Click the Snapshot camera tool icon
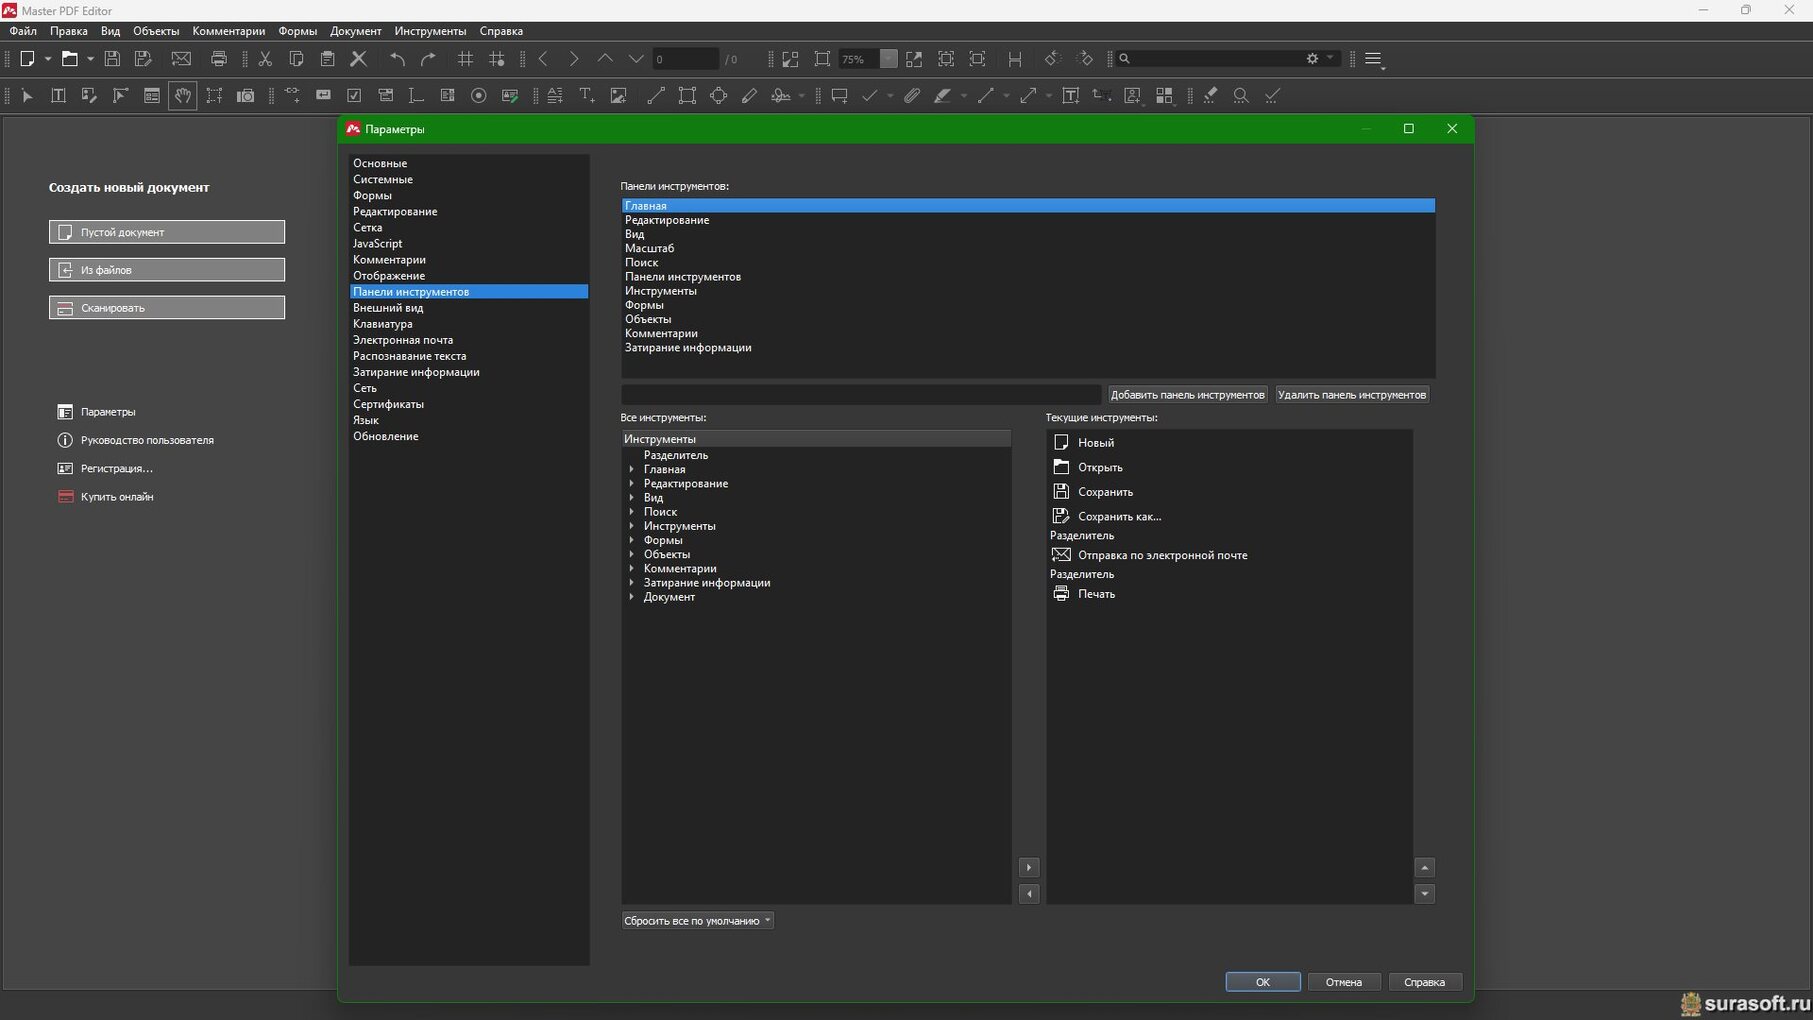Image resolution: width=1813 pixels, height=1020 pixels. pos(245,96)
